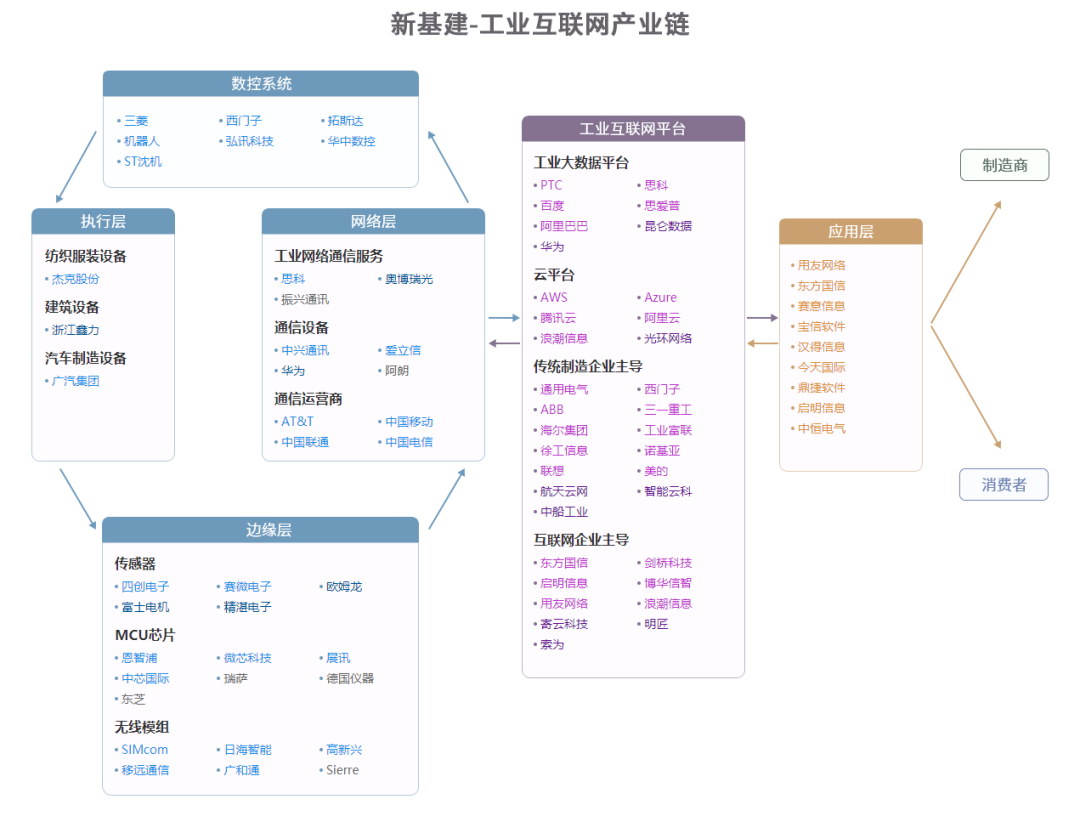Select the 数控系统 panel header
The image size is (1080, 816).
(x=260, y=84)
